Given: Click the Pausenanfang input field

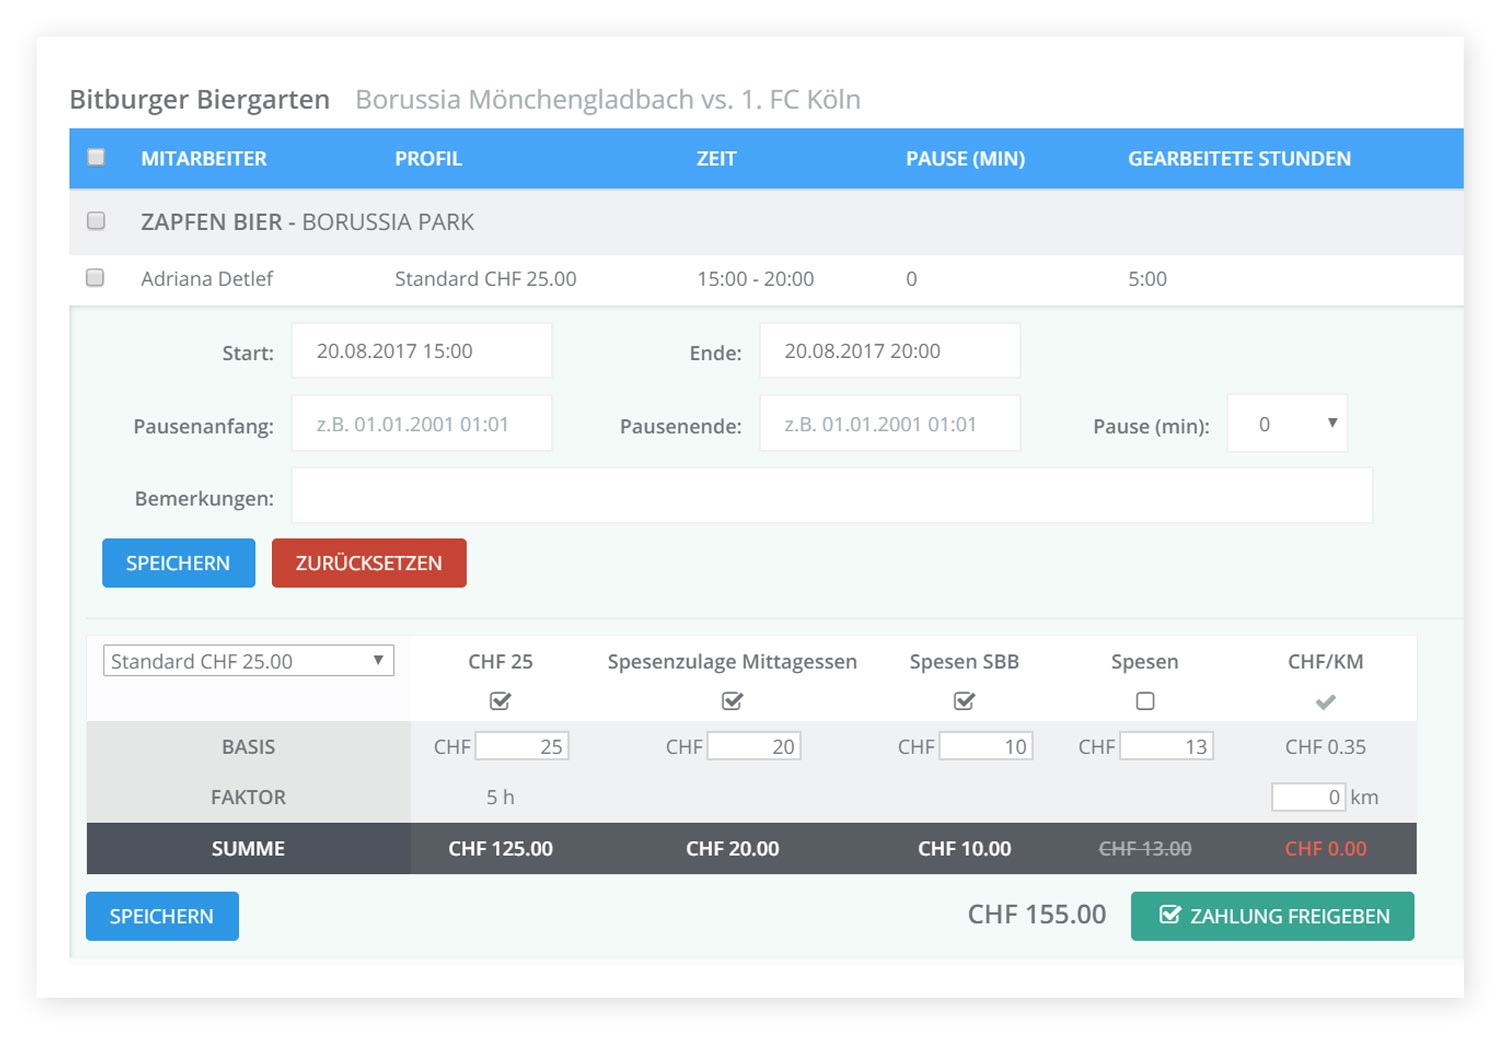Looking at the screenshot, I should pos(421,424).
